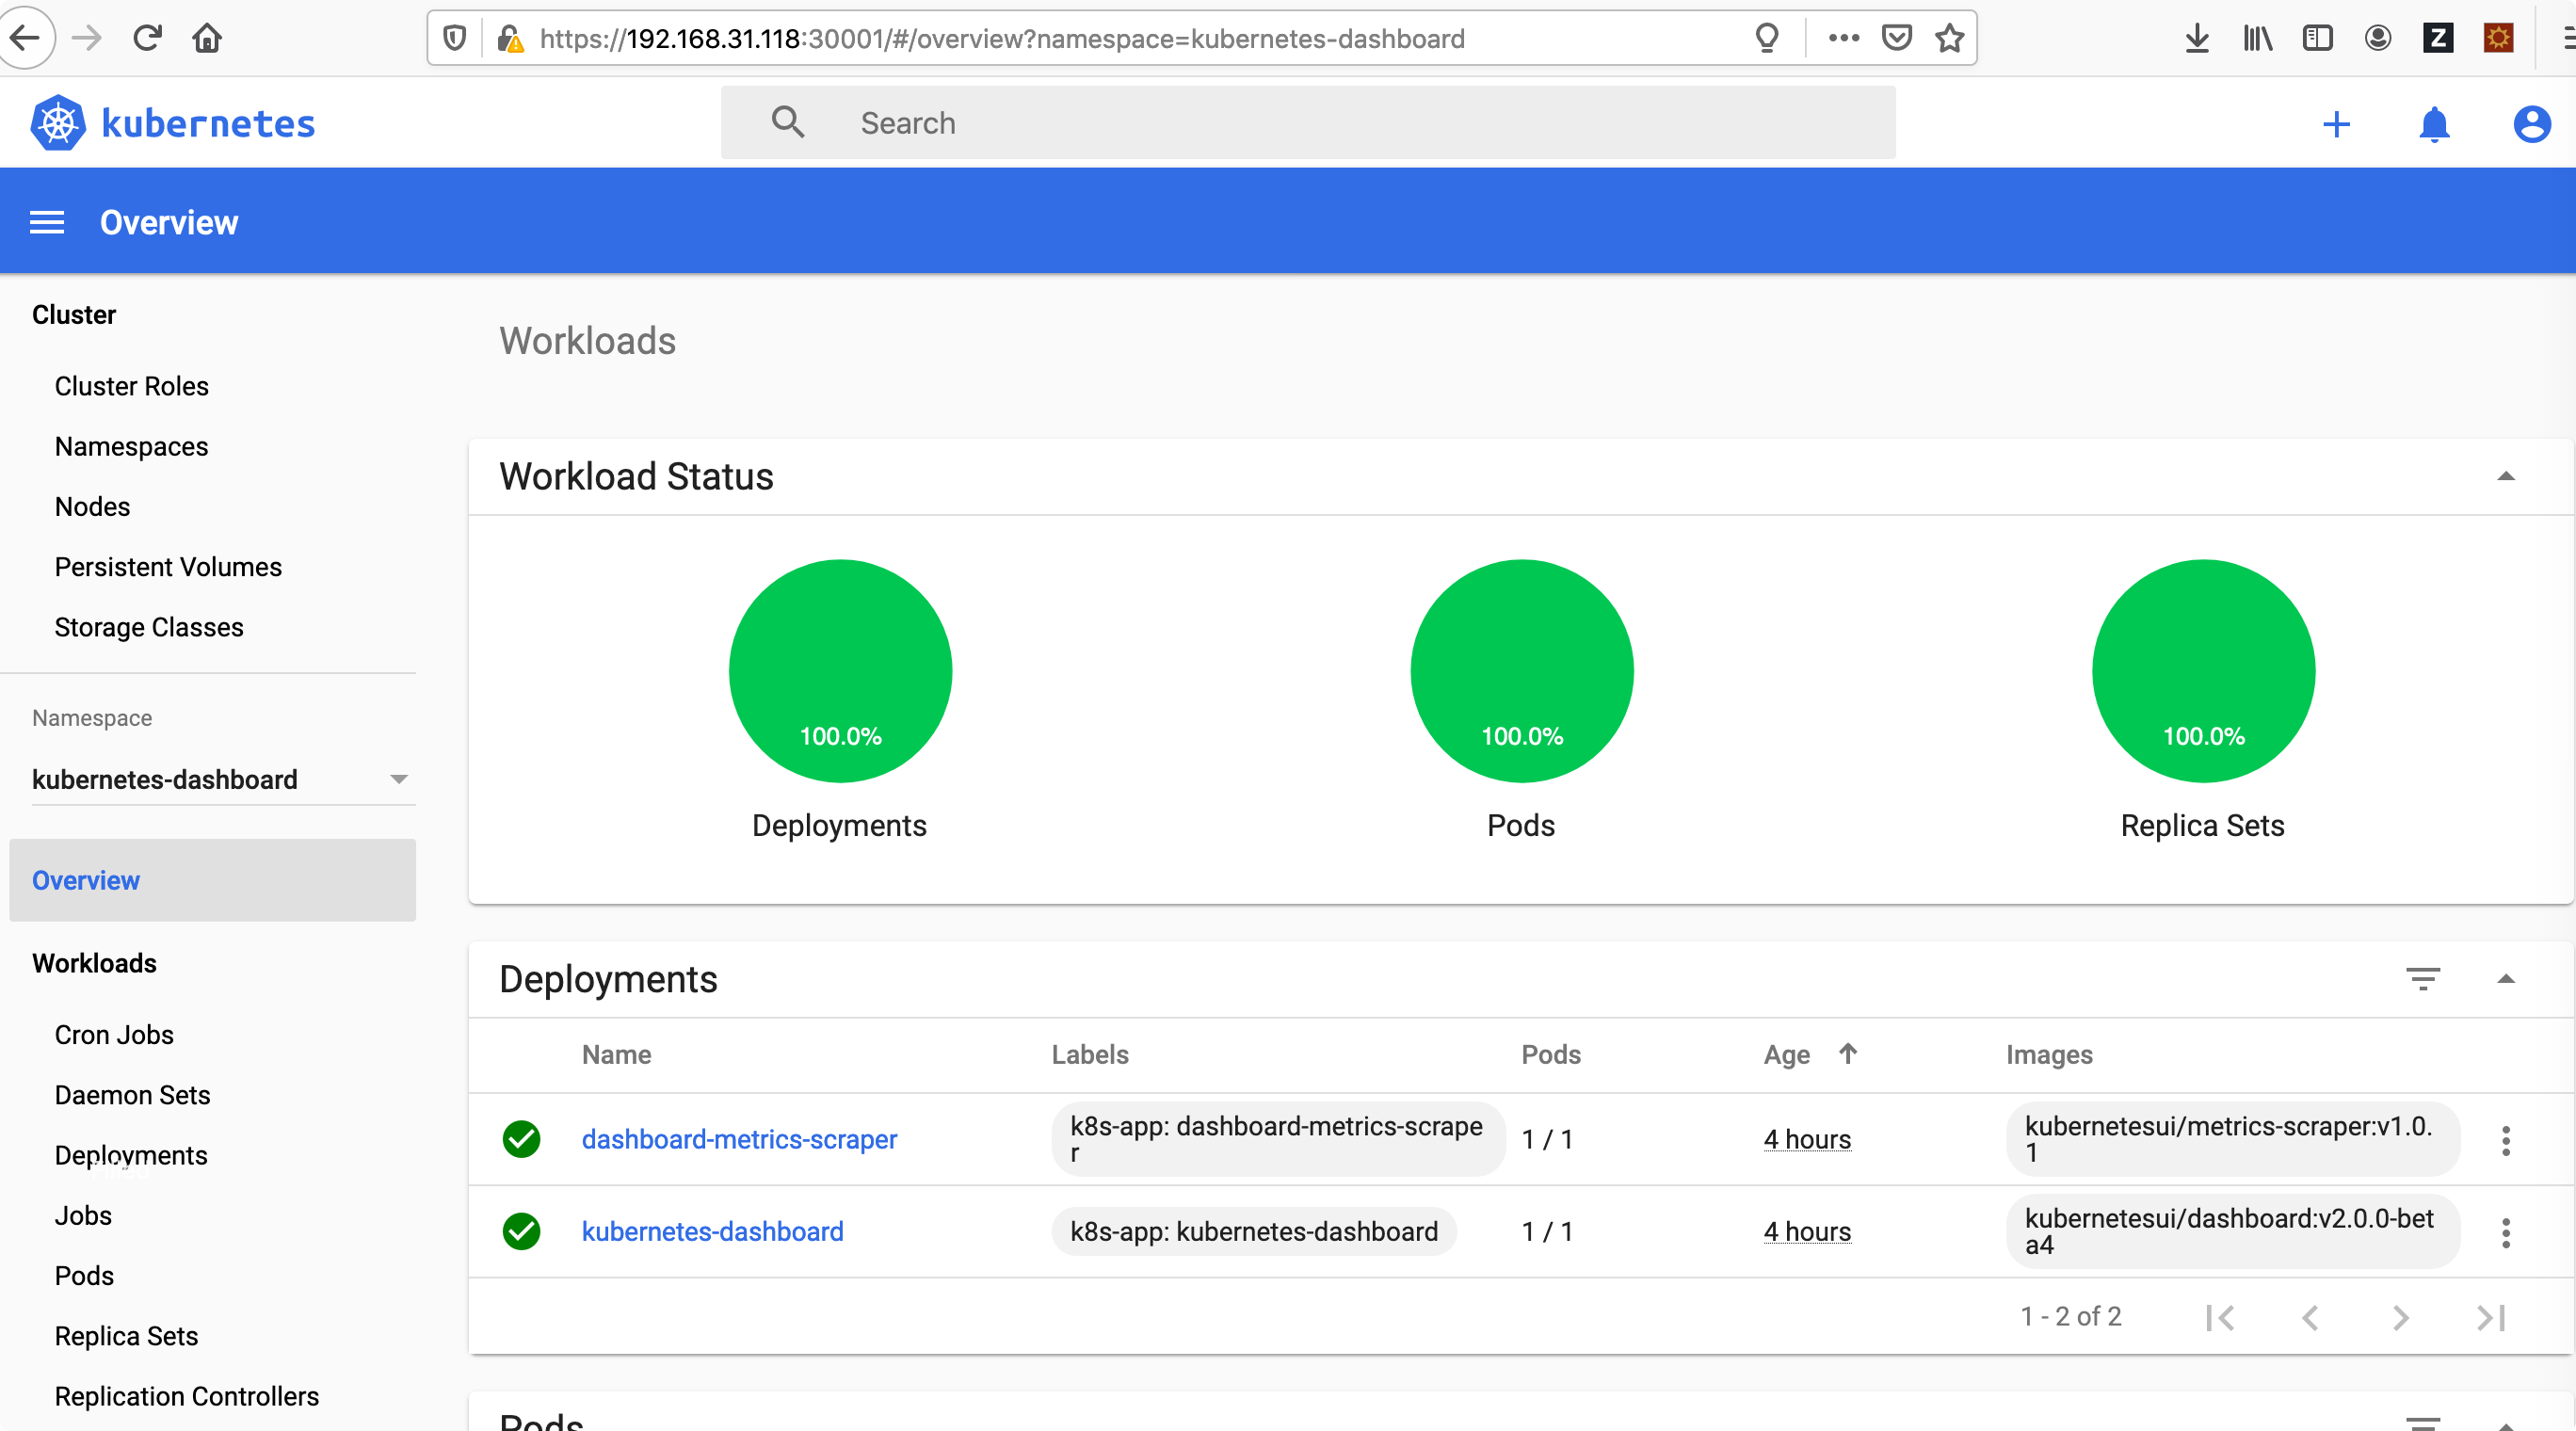Toggle browser sidebar view icon
2576x1431 pixels.
pyautogui.click(x=2317, y=38)
